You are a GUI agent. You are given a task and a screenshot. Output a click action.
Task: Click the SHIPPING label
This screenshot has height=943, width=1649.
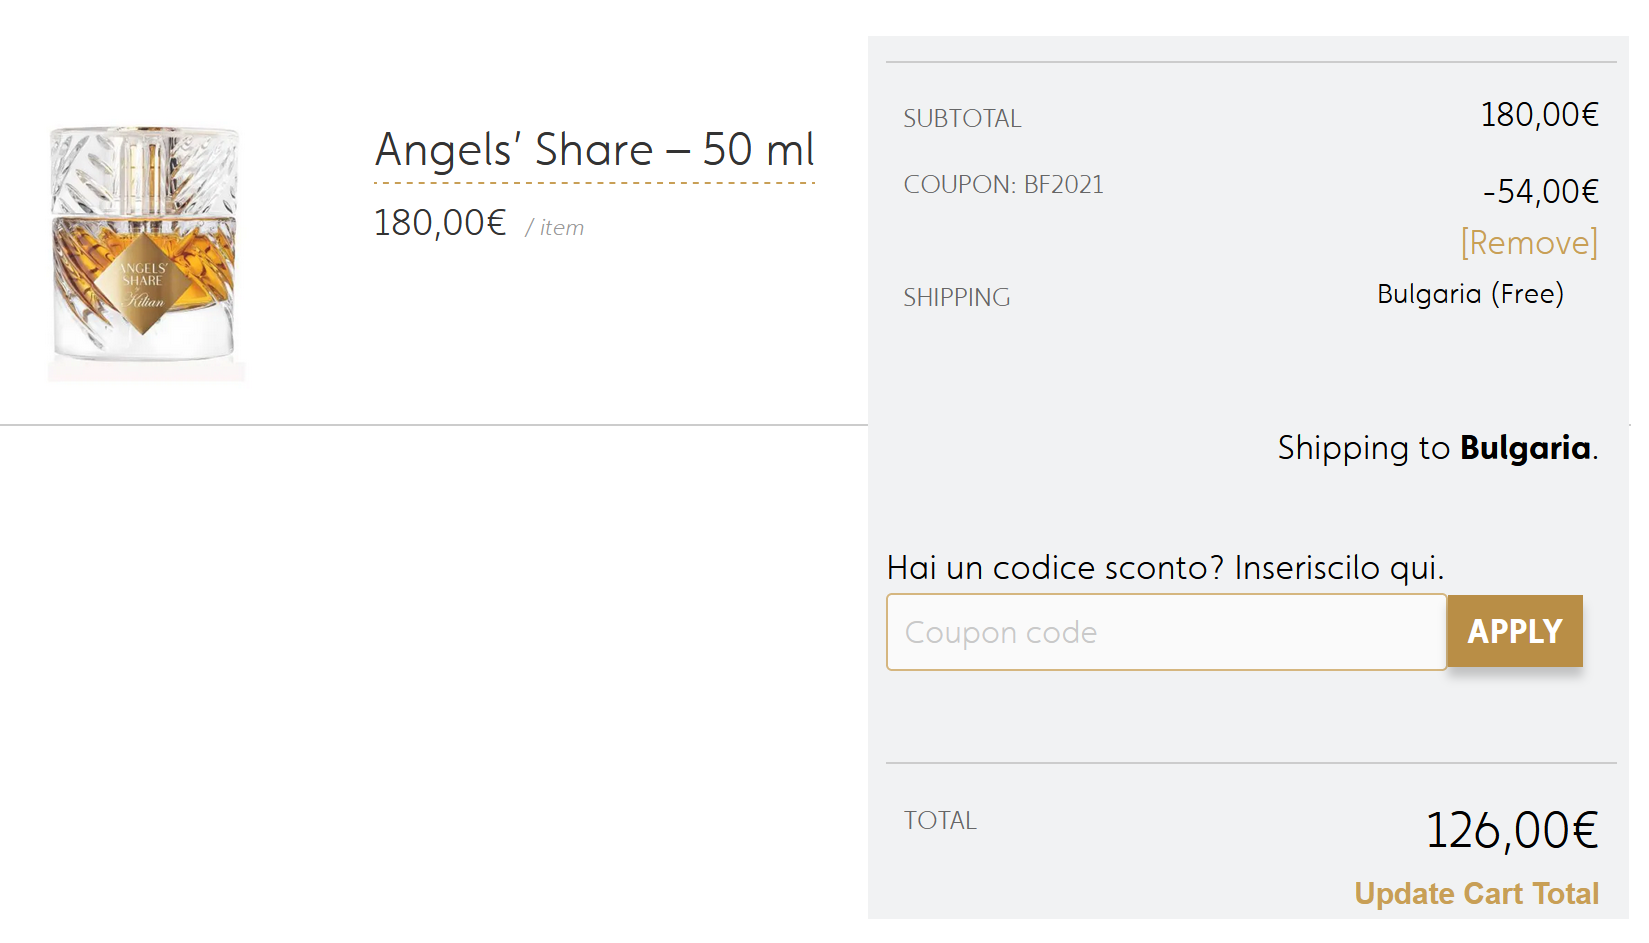pos(956,298)
